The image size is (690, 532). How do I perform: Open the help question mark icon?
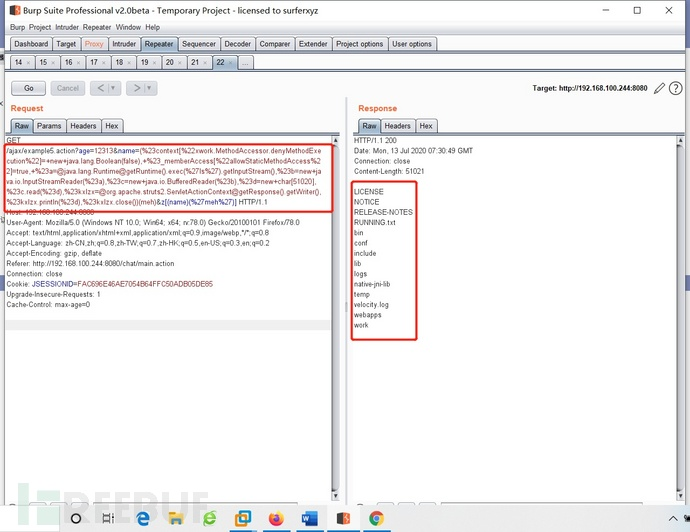675,88
